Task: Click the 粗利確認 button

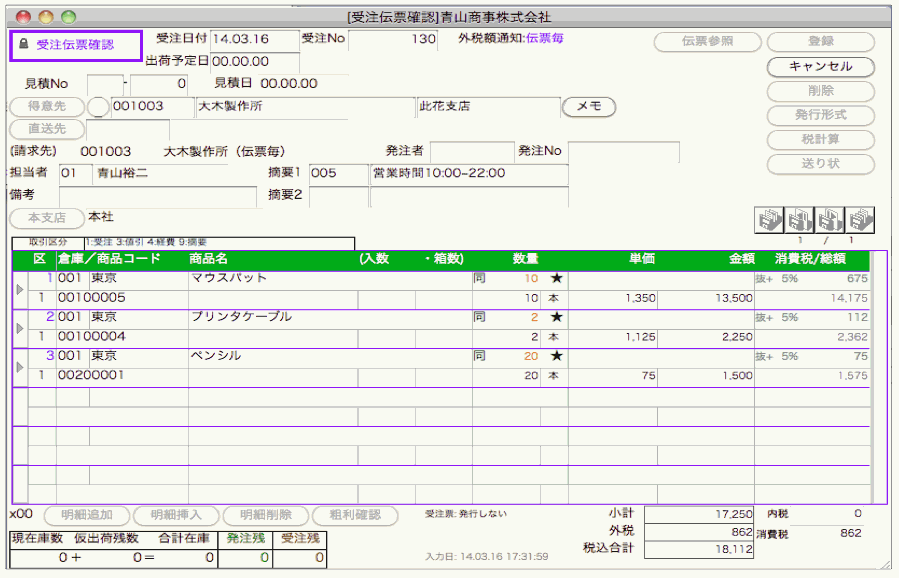Action: (355, 515)
